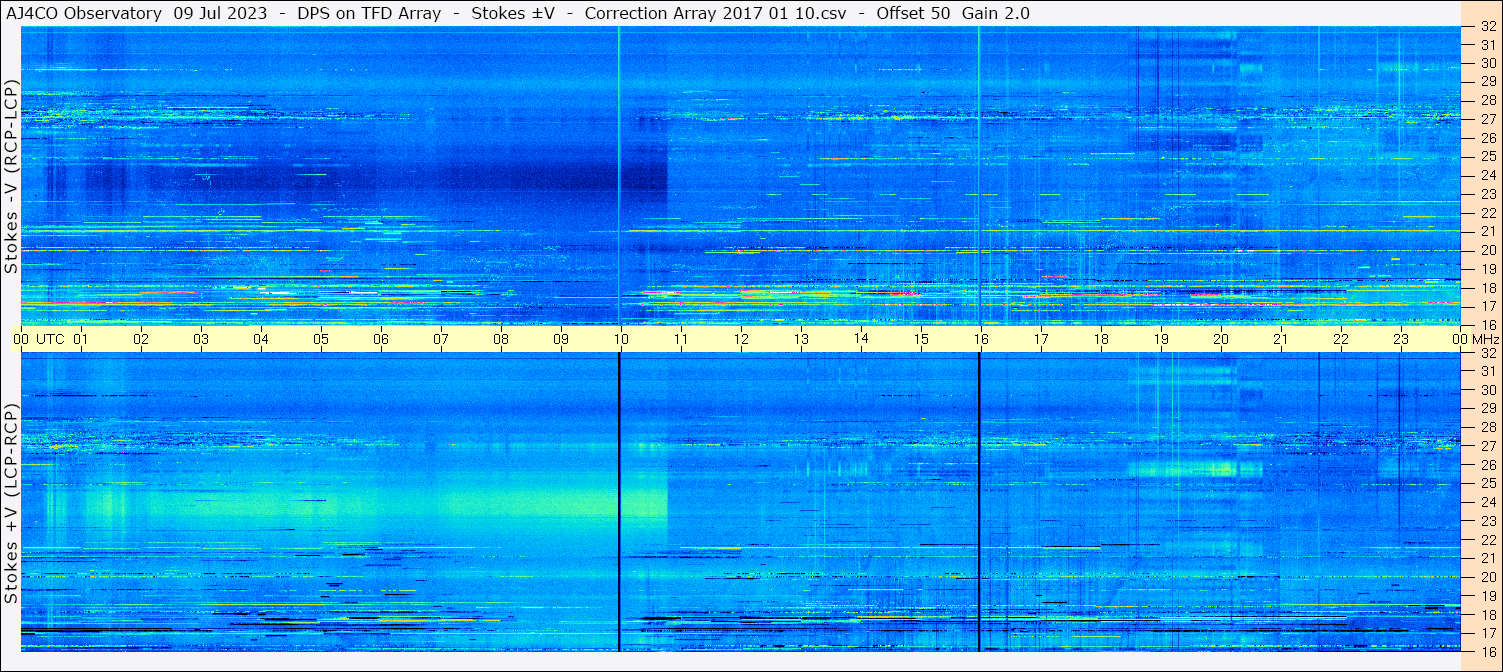The width and height of the screenshot is (1503, 672).
Task: Select the 15 hour marker on time axis
Action: (x=921, y=339)
